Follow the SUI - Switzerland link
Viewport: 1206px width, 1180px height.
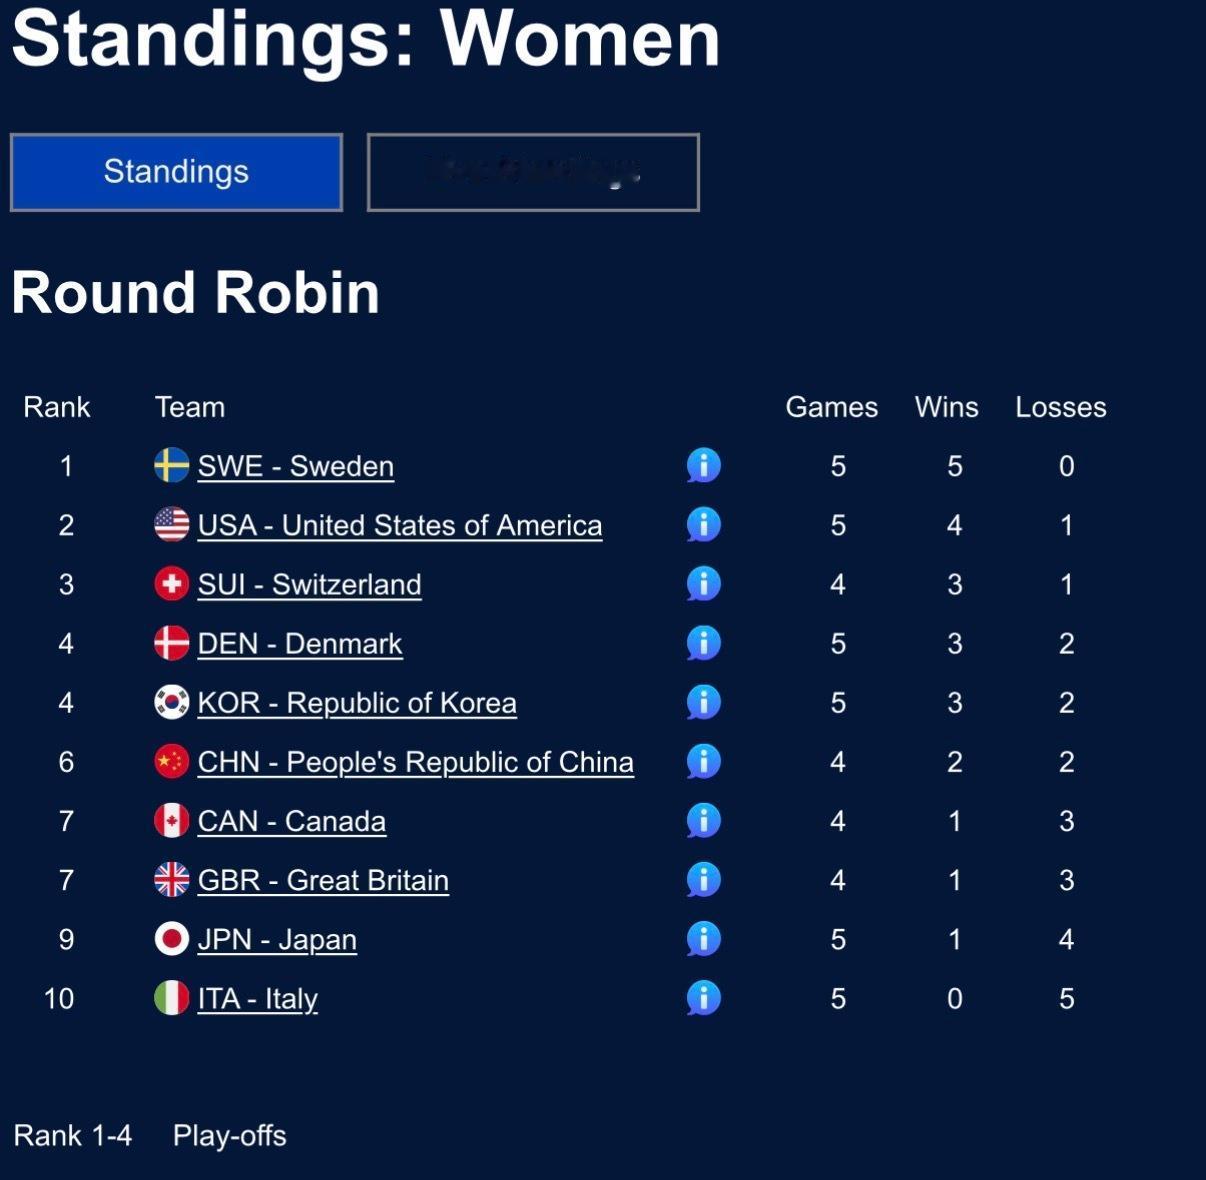[309, 584]
